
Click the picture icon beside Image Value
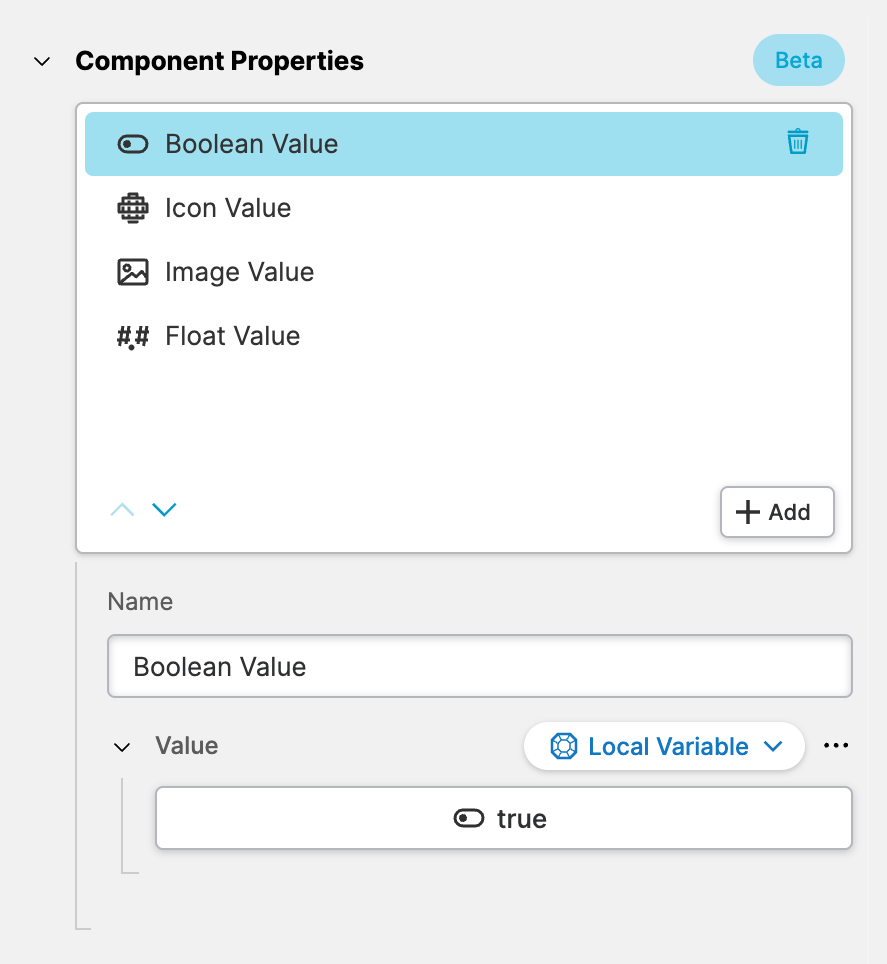[133, 272]
